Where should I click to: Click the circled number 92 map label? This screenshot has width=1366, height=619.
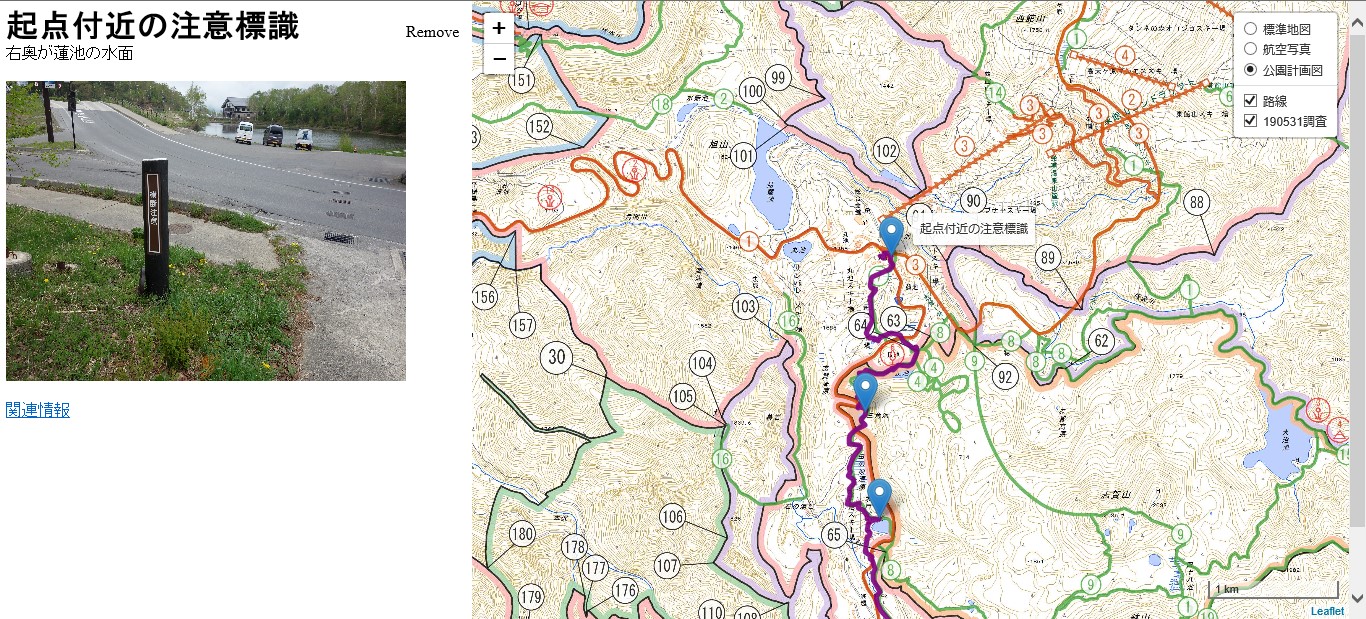point(1005,377)
